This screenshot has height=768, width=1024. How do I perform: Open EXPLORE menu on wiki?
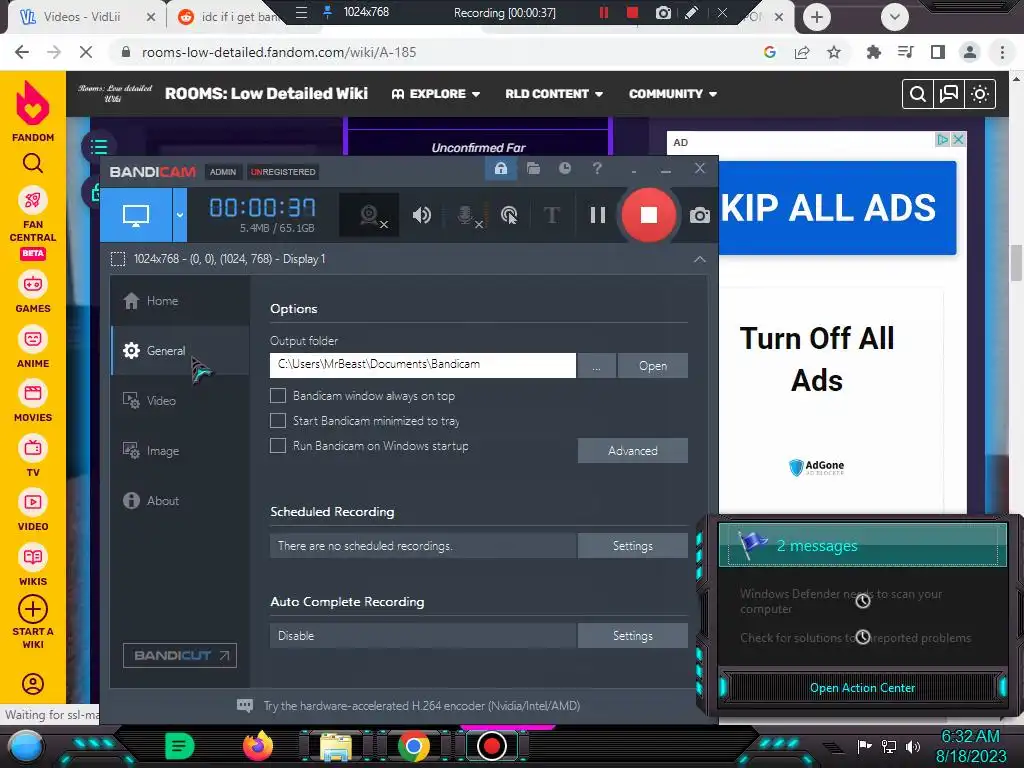[x=436, y=94]
